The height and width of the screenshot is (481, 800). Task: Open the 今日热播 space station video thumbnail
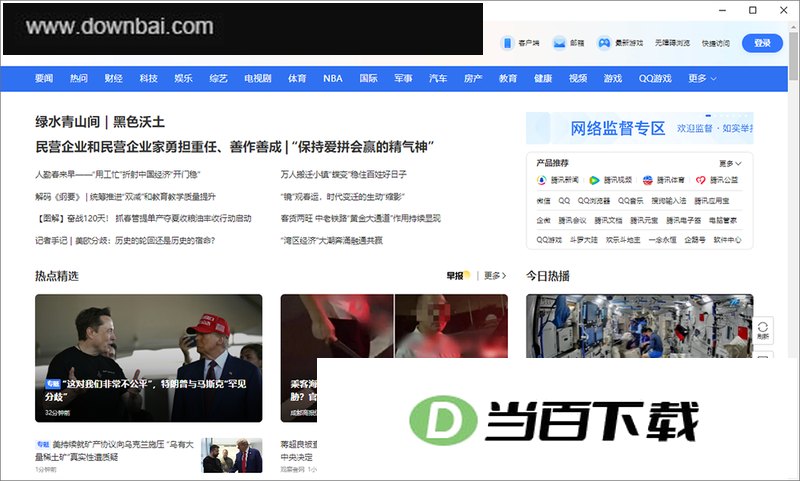(x=640, y=326)
